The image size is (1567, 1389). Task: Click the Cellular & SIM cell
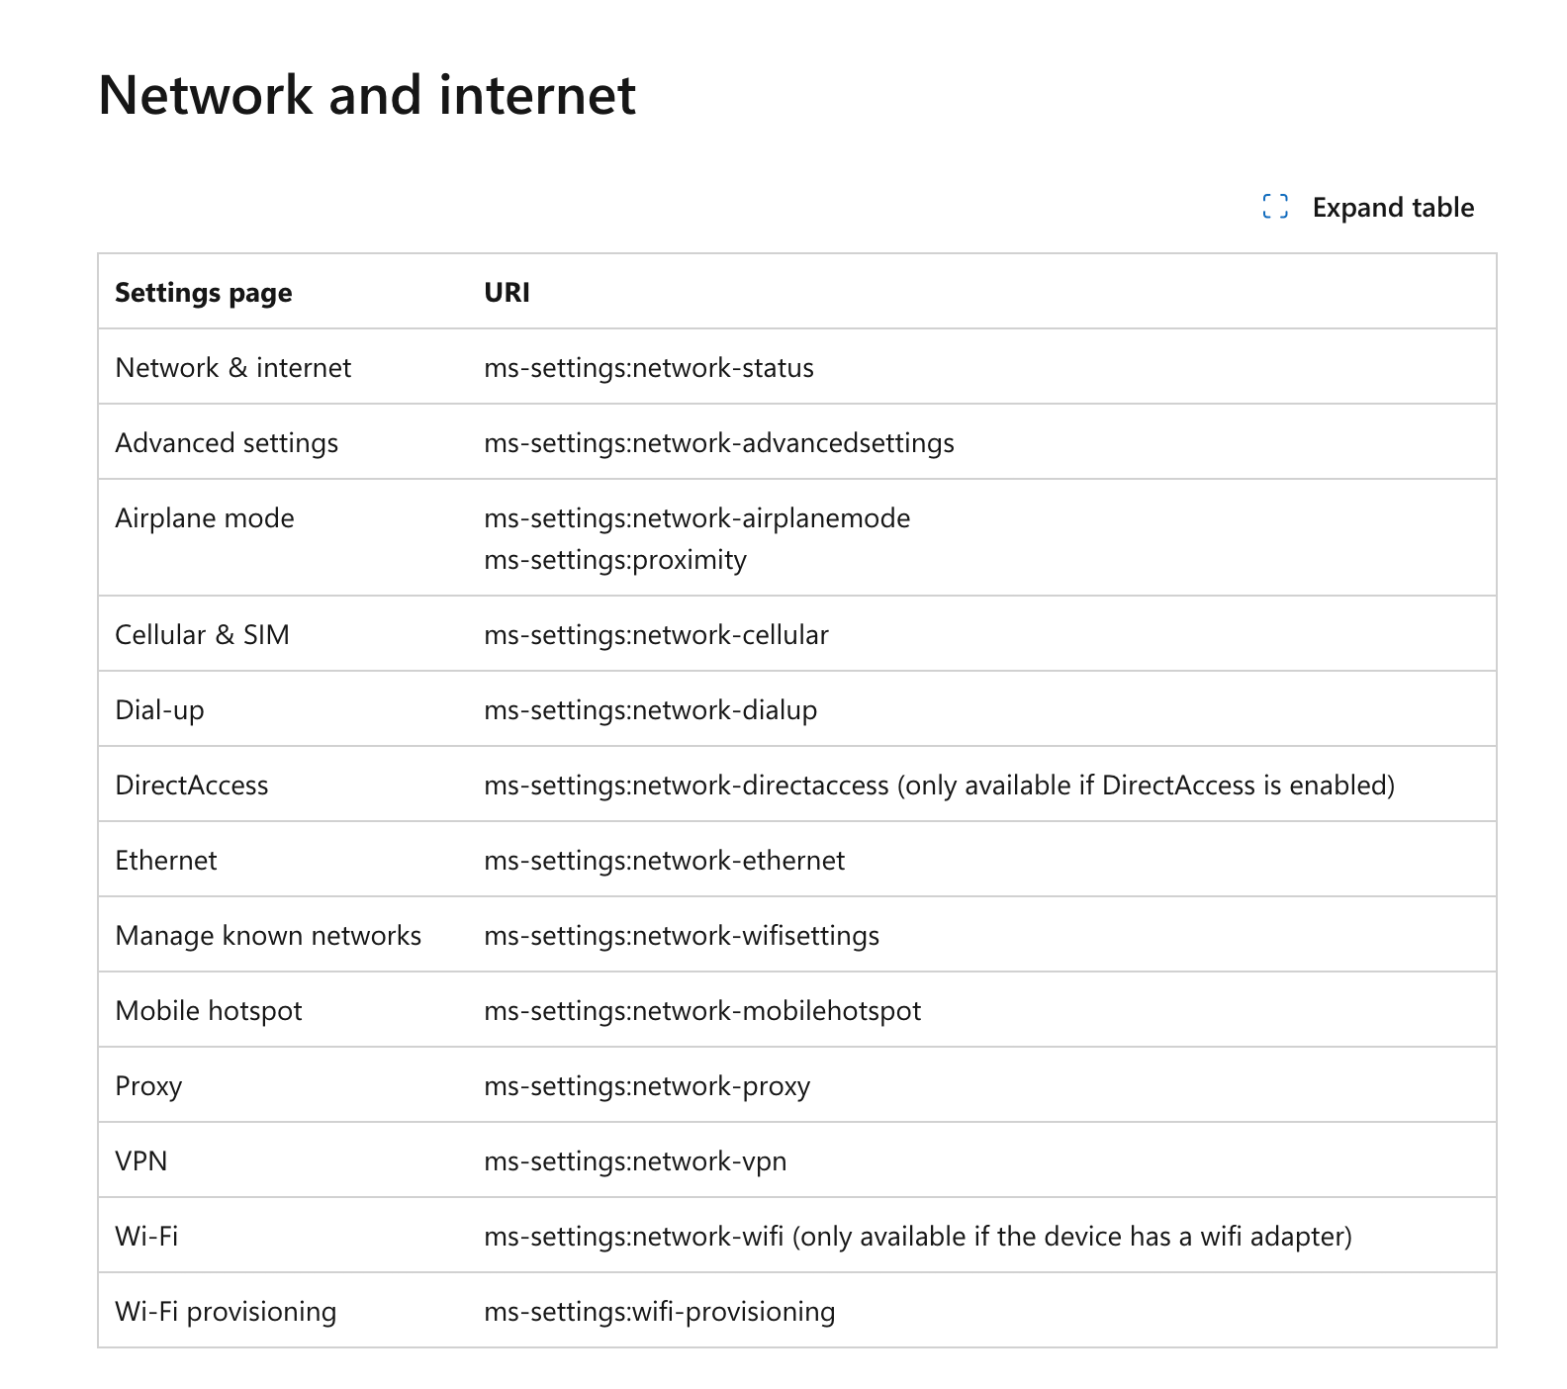202,635
